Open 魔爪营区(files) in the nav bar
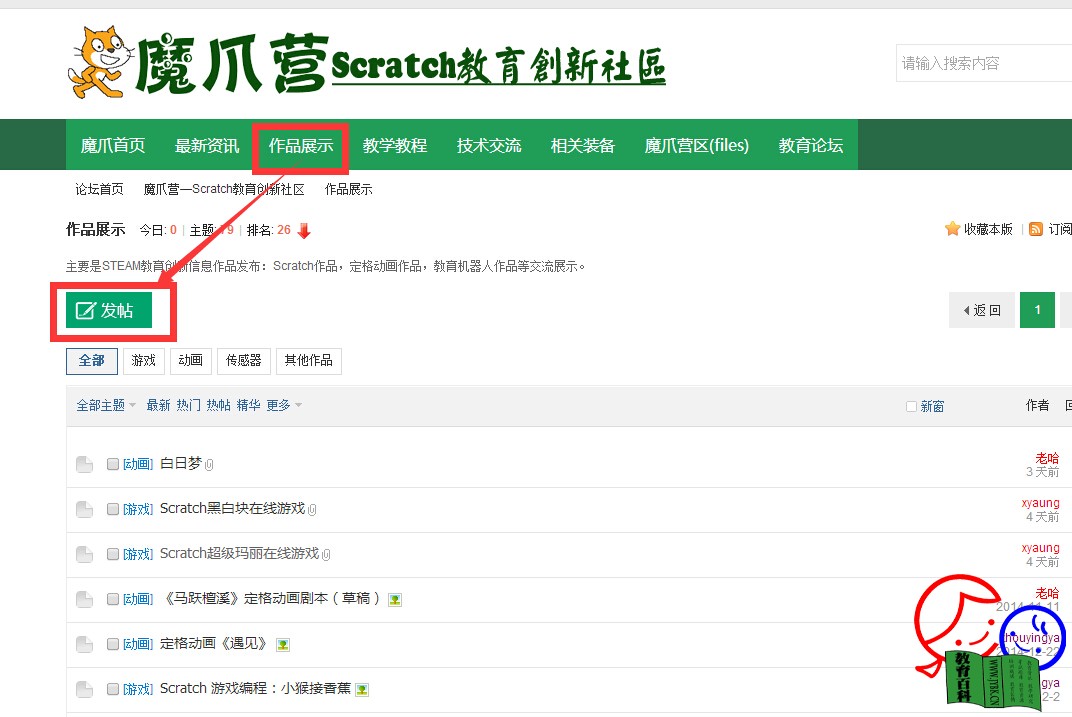Screen dimensions: 1072x717 coord(697,146)
